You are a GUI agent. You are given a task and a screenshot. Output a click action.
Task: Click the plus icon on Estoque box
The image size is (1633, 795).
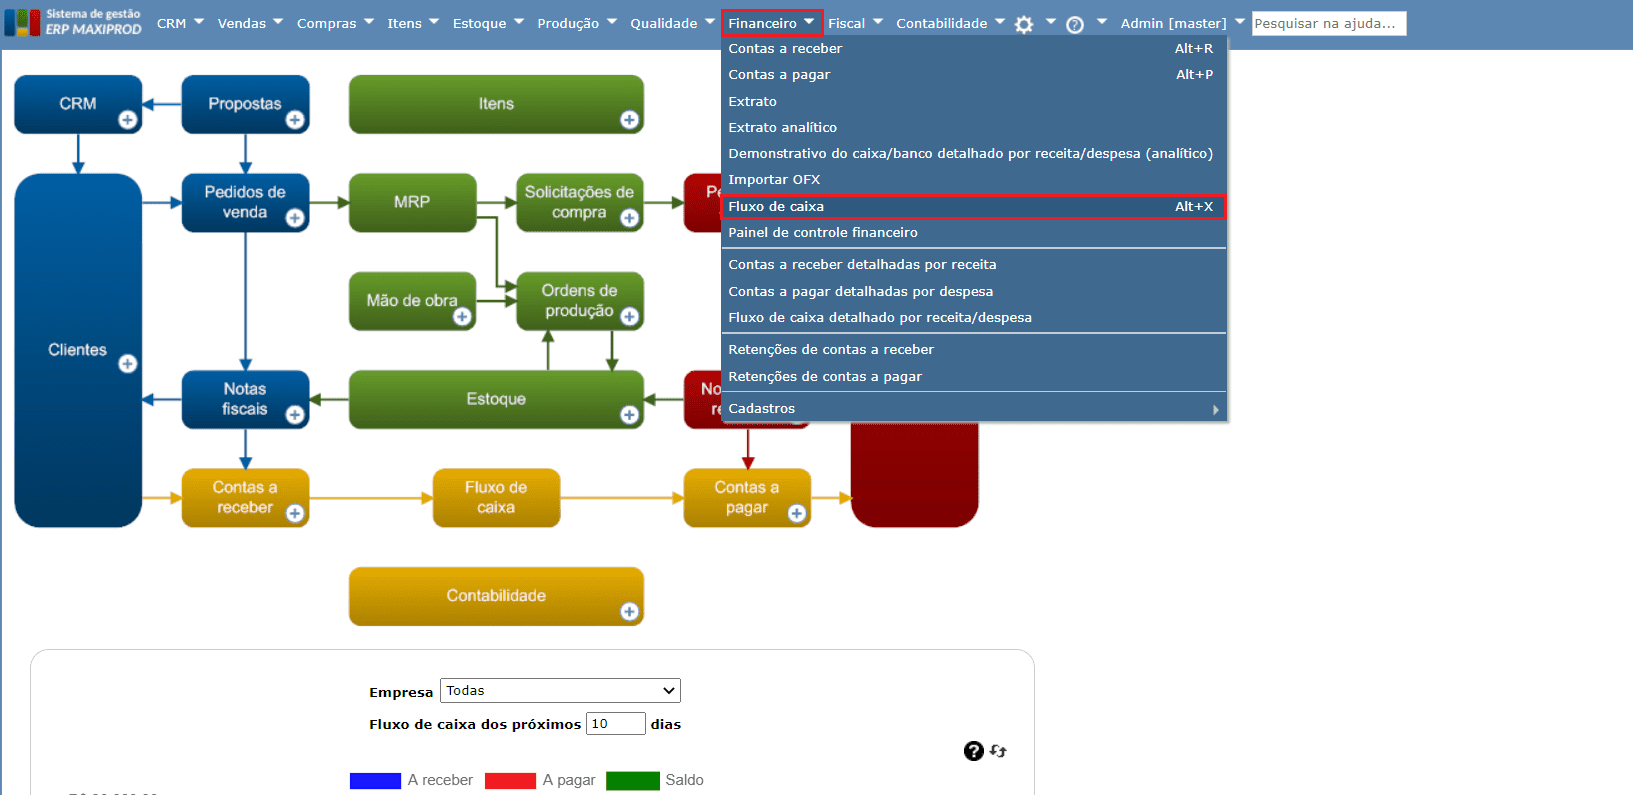[629, 415]
